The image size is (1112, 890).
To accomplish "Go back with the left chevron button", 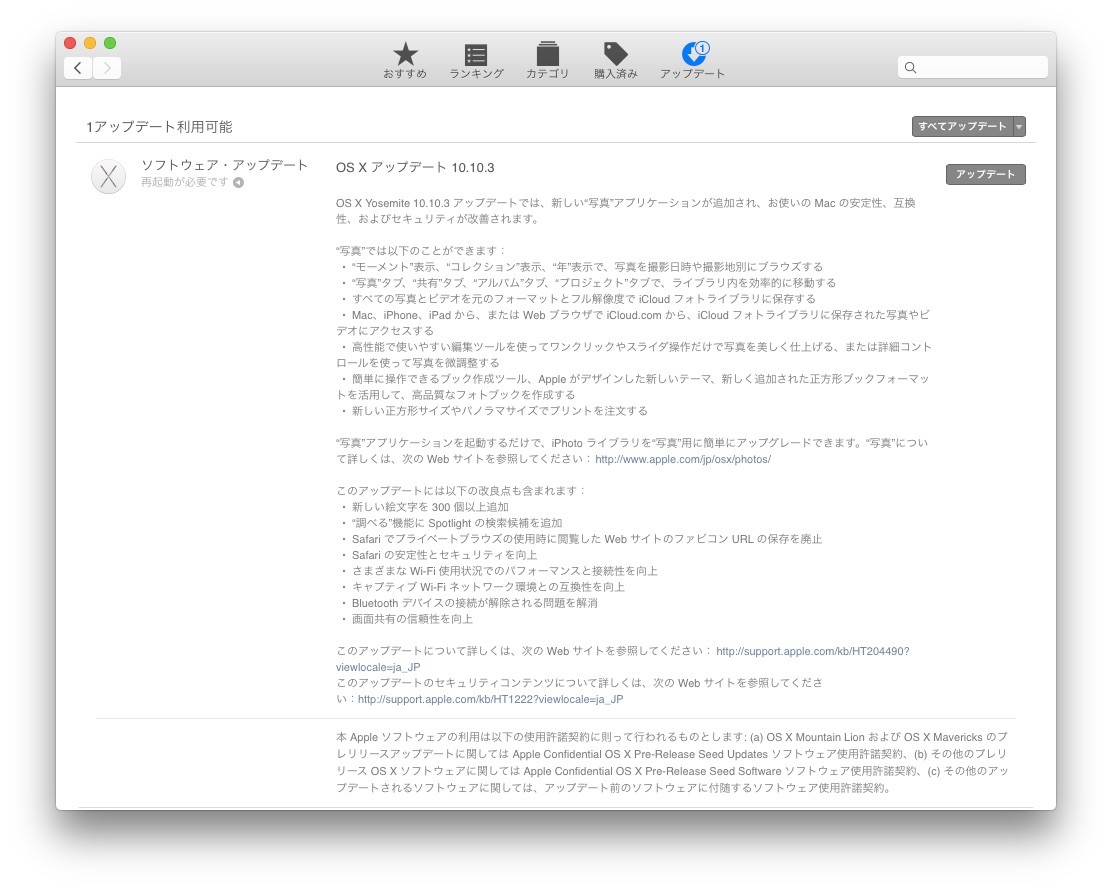I will pyautogui.click(x=78, y=67).
